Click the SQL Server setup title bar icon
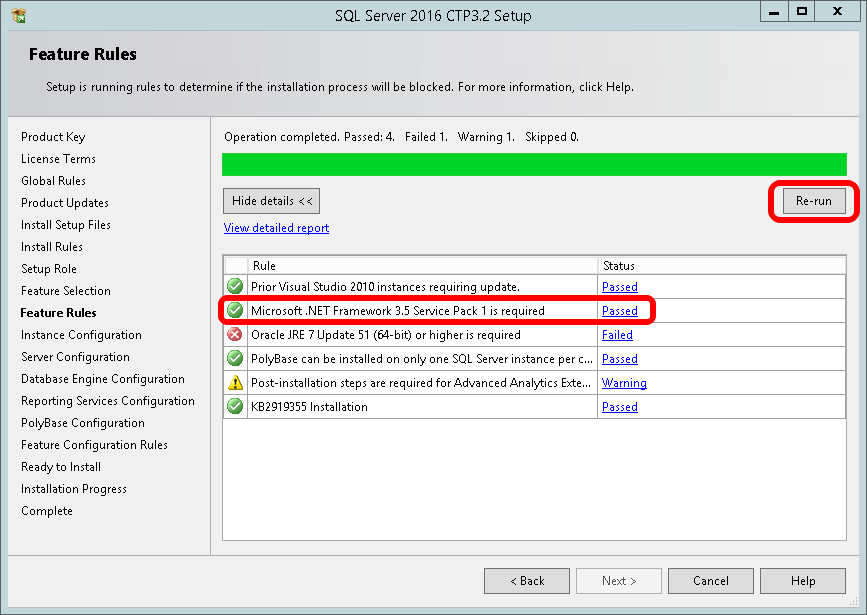This screenshot has width=867, height=615. (18, 15)
